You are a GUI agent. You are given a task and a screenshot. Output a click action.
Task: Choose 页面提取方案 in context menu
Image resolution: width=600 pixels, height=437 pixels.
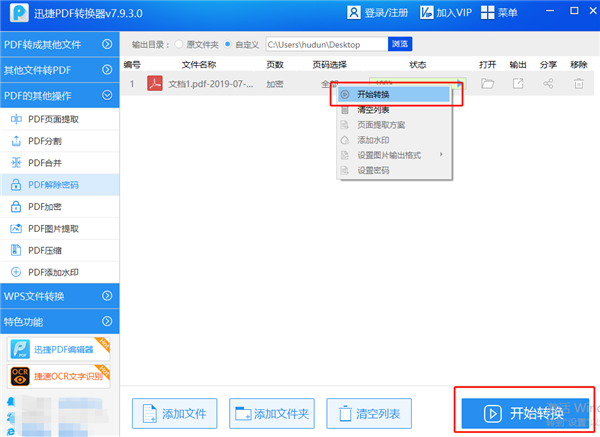(x=394, y=125)
